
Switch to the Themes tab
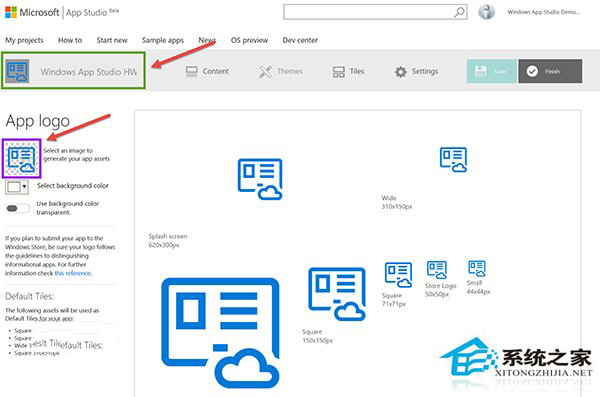click(x=280, y=72)
